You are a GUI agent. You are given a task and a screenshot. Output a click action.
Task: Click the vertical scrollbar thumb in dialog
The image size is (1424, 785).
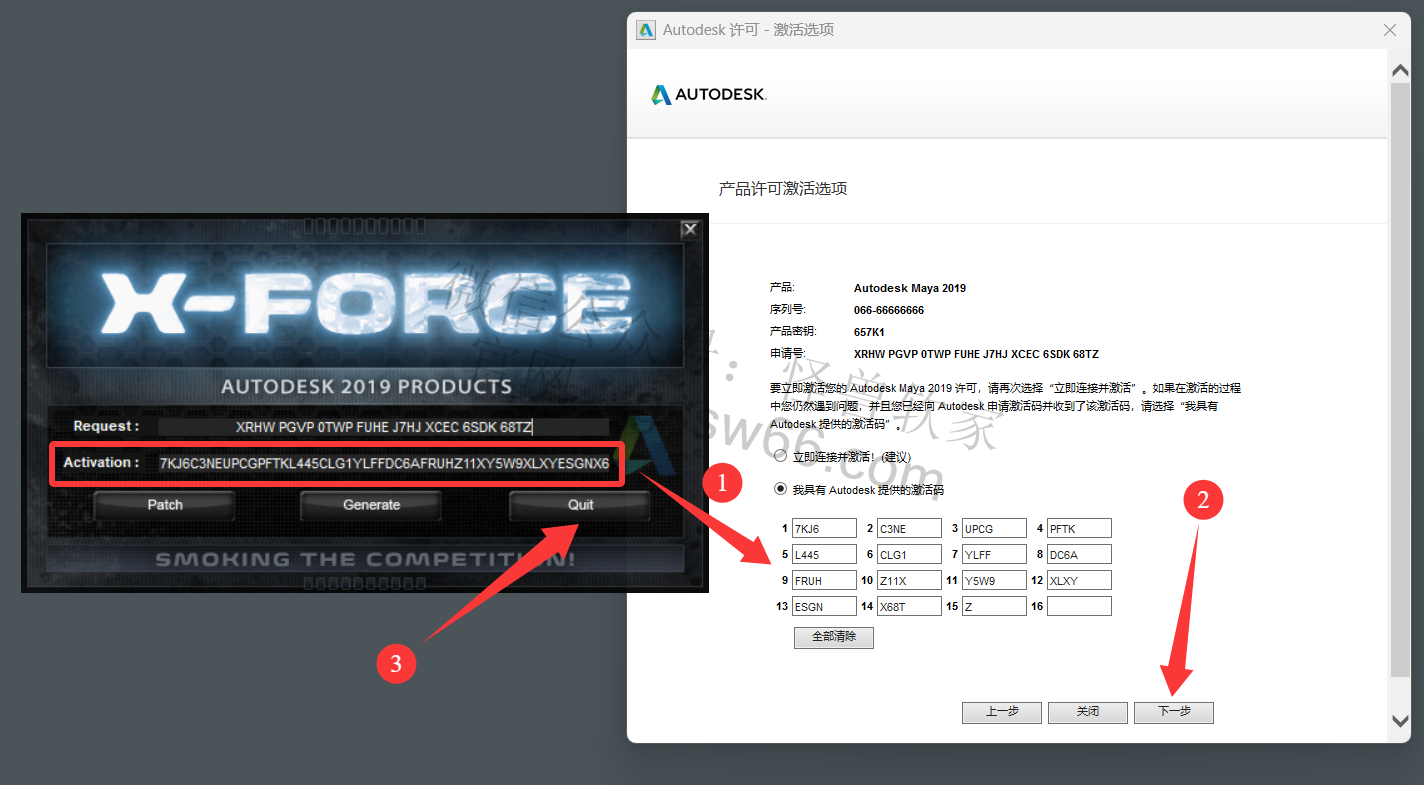pyautogui.click(x=1400, y=380)
